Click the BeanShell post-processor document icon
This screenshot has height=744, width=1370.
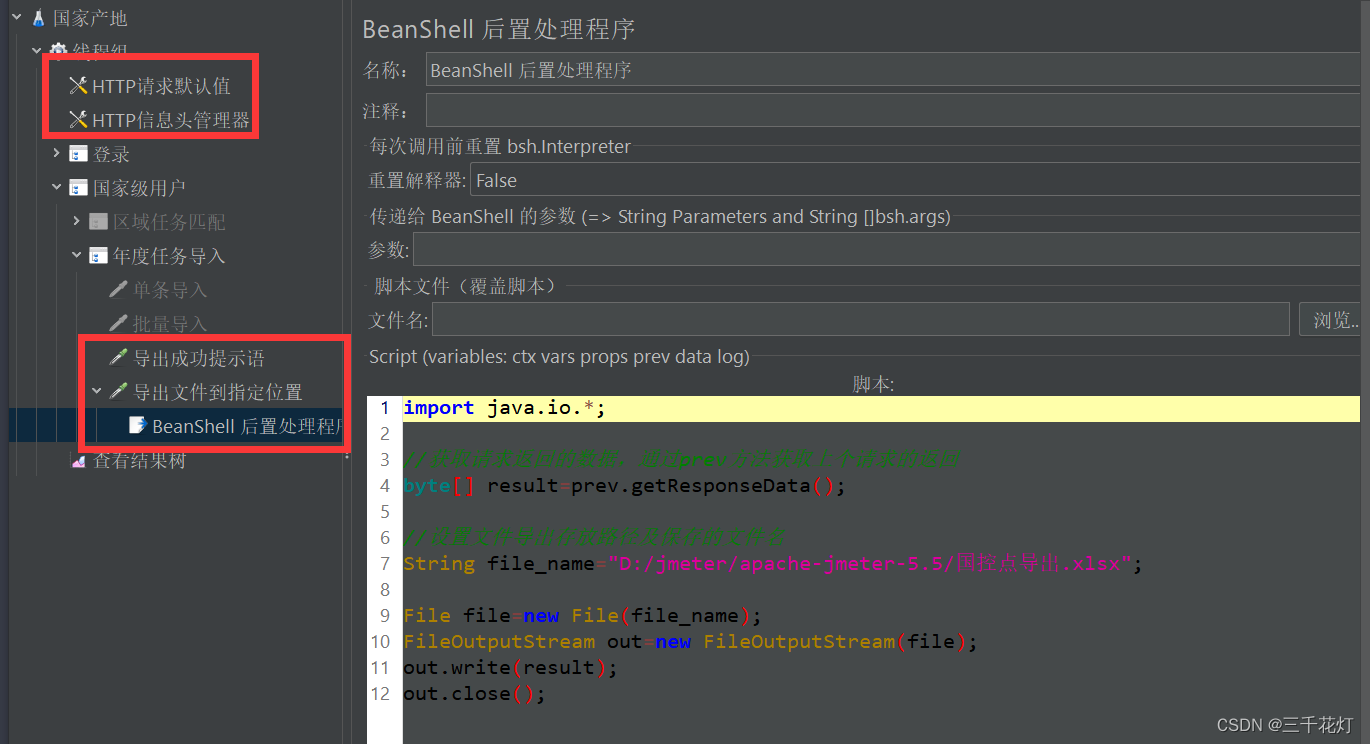pos(138,425)
